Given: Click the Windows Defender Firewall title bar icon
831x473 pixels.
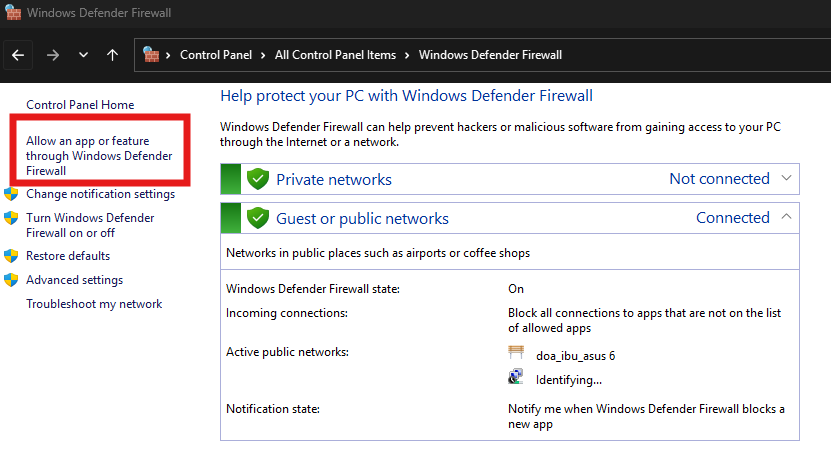Looking at the screenshot, I should (x=11, y=14).
